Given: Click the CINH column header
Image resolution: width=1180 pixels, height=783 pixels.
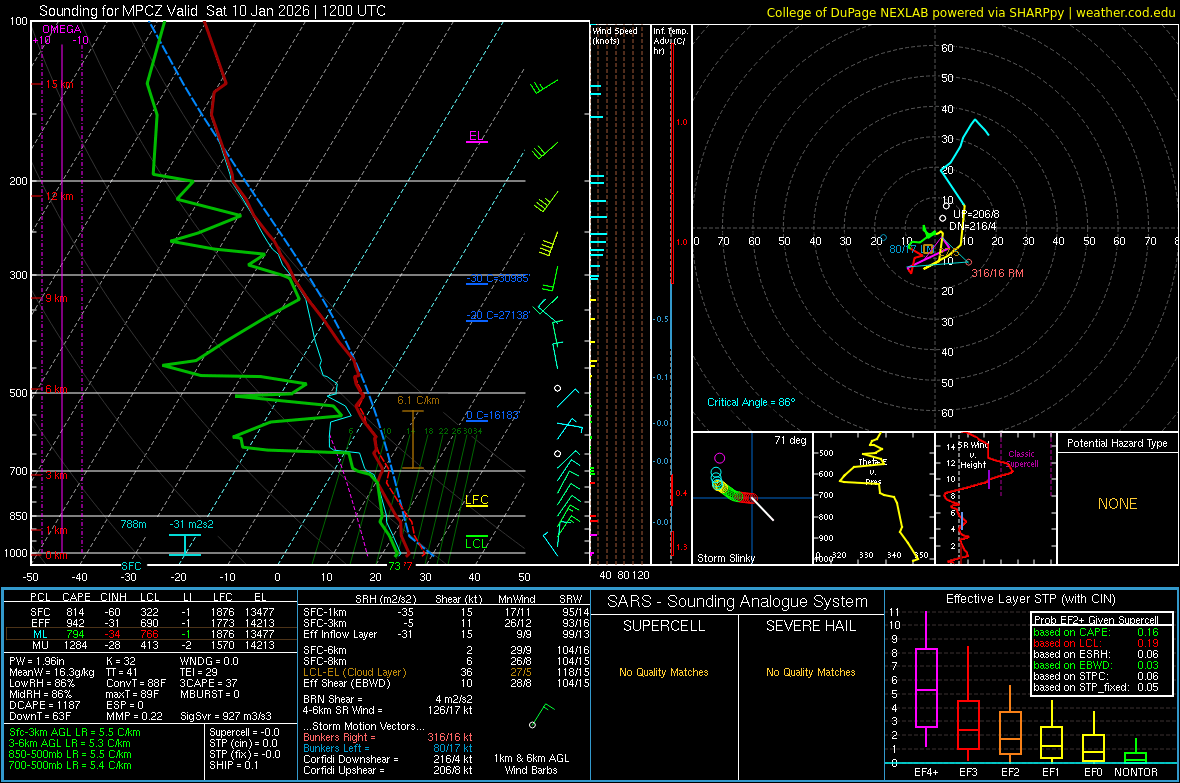Looking at the screenshot, I should (114, 597).
